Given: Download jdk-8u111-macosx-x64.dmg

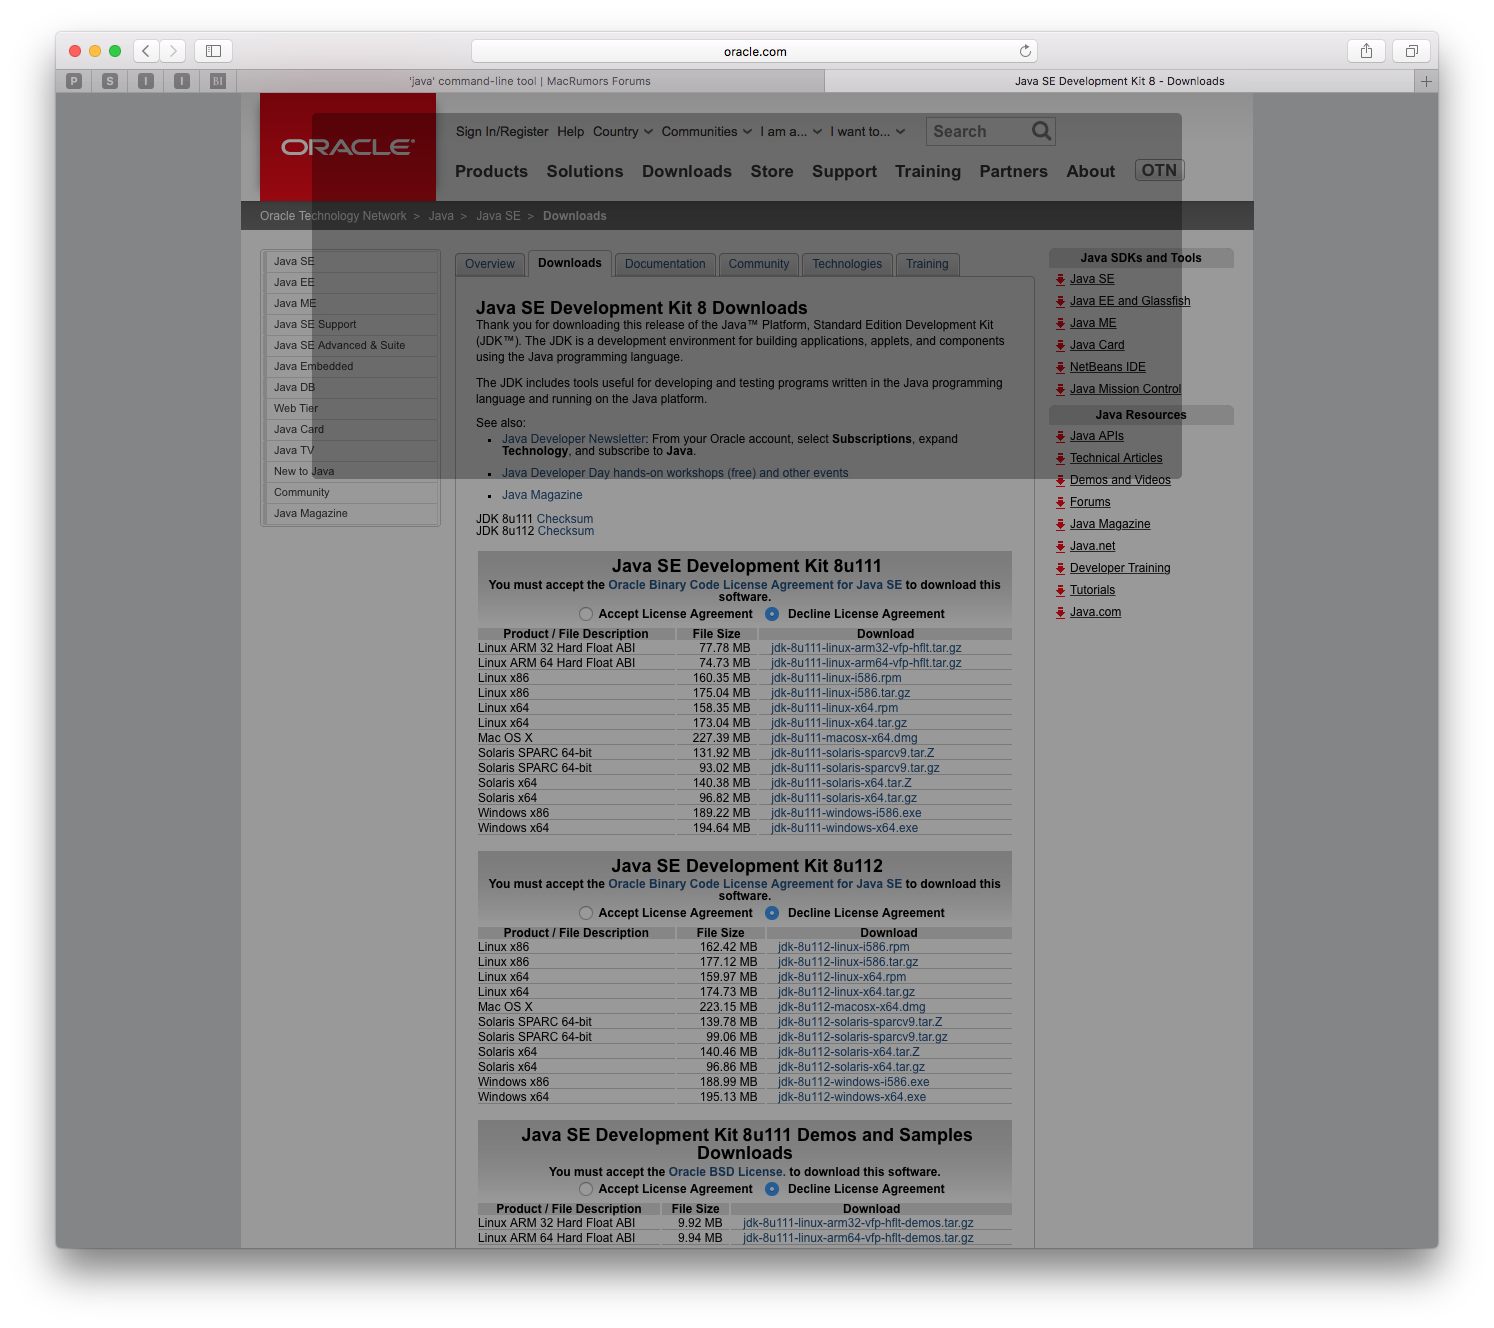Looking at the screenshot, I should pos(844,738).
